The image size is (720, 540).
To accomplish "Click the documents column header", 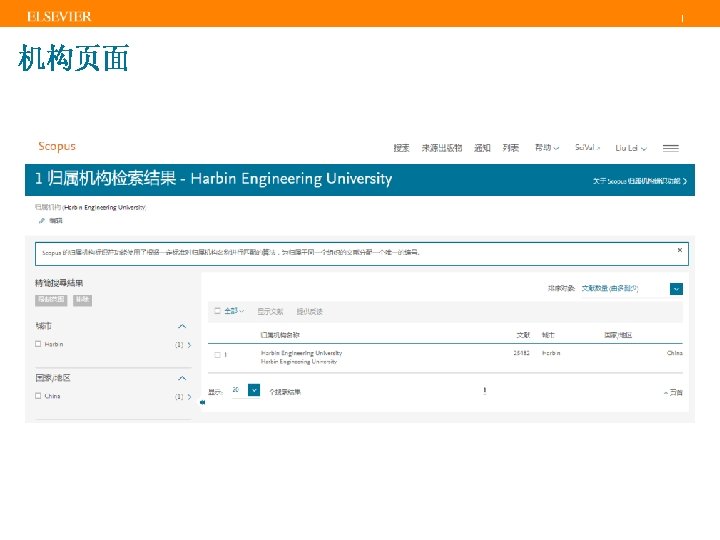I will (523, 335).
